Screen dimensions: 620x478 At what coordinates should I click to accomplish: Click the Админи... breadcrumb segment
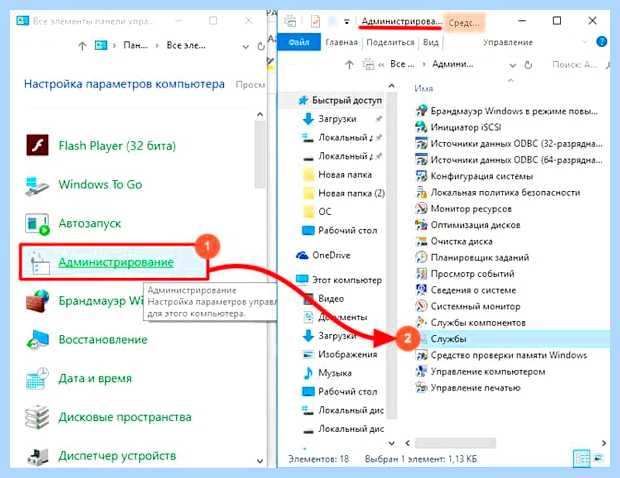(x=452, y=64)
